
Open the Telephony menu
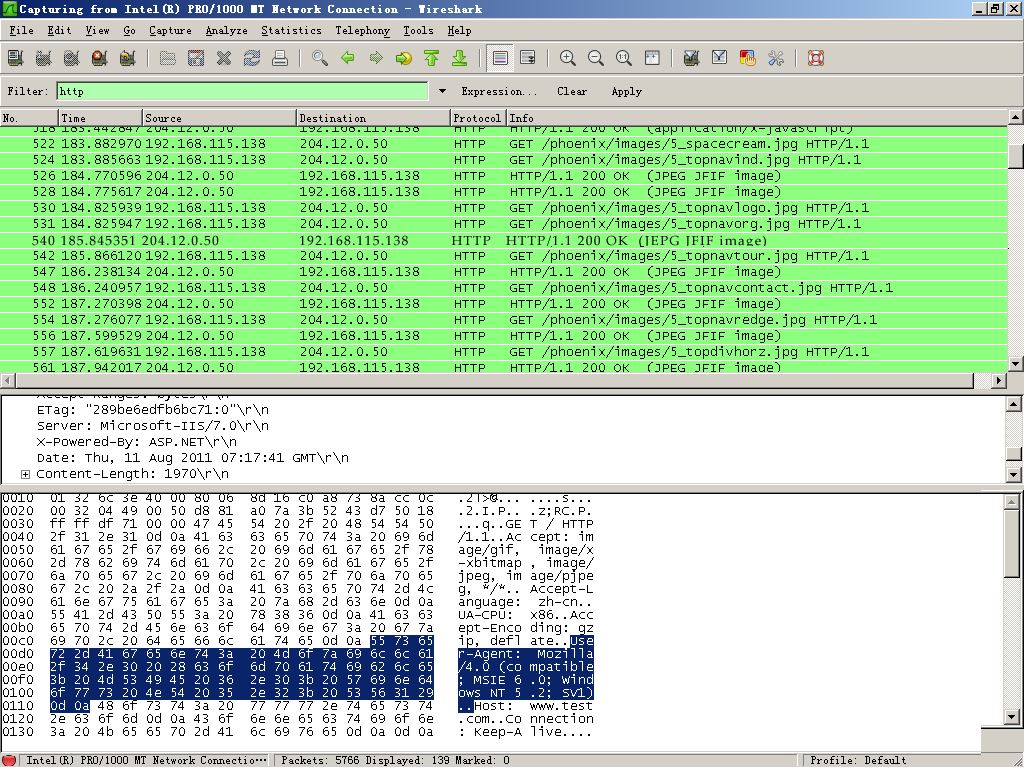[x=362, y=31]
